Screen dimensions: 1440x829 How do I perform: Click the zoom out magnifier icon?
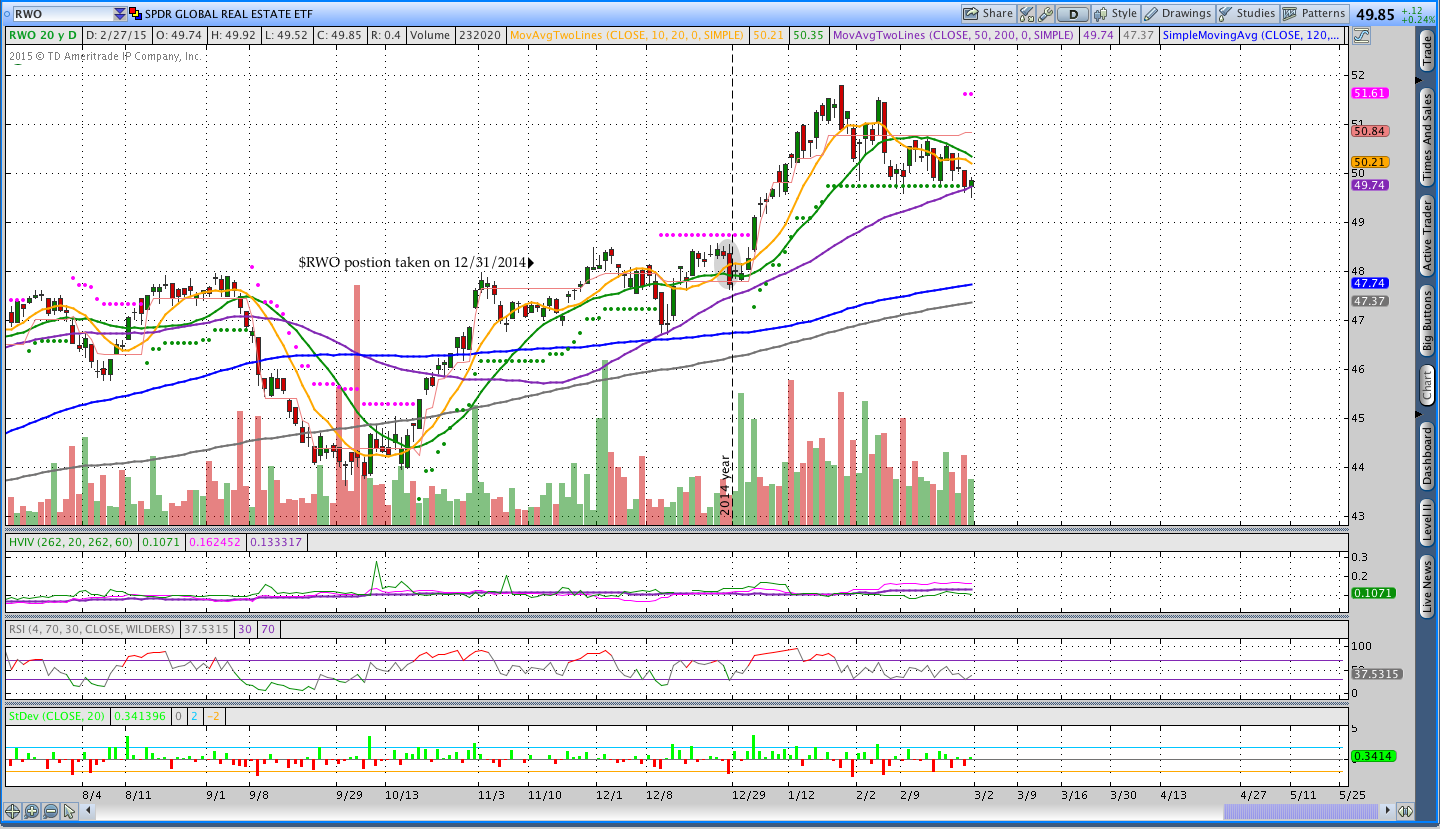[x=50, y=811]
